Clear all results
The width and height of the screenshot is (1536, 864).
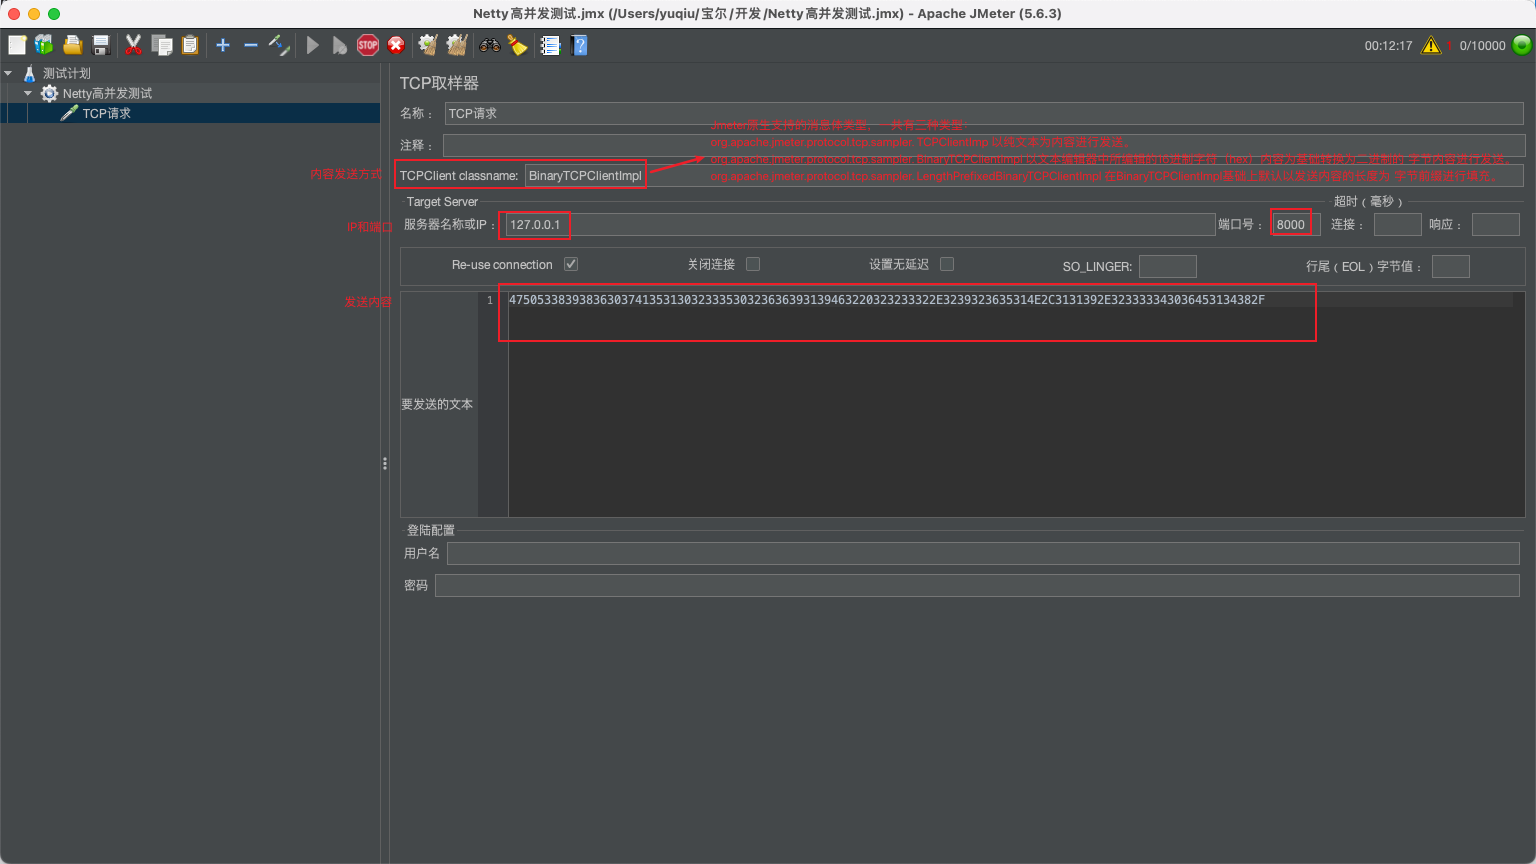pyautogui.click(x=457, y=45)
